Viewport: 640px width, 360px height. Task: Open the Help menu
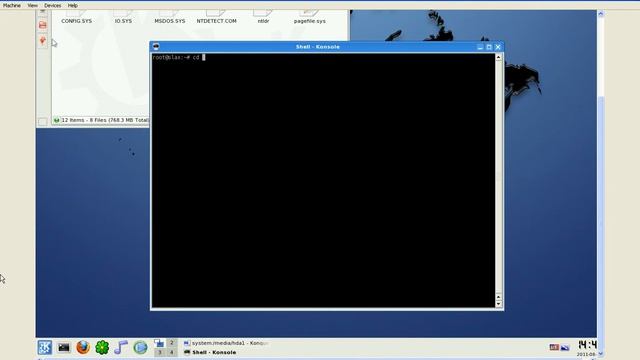click(73, 5)
